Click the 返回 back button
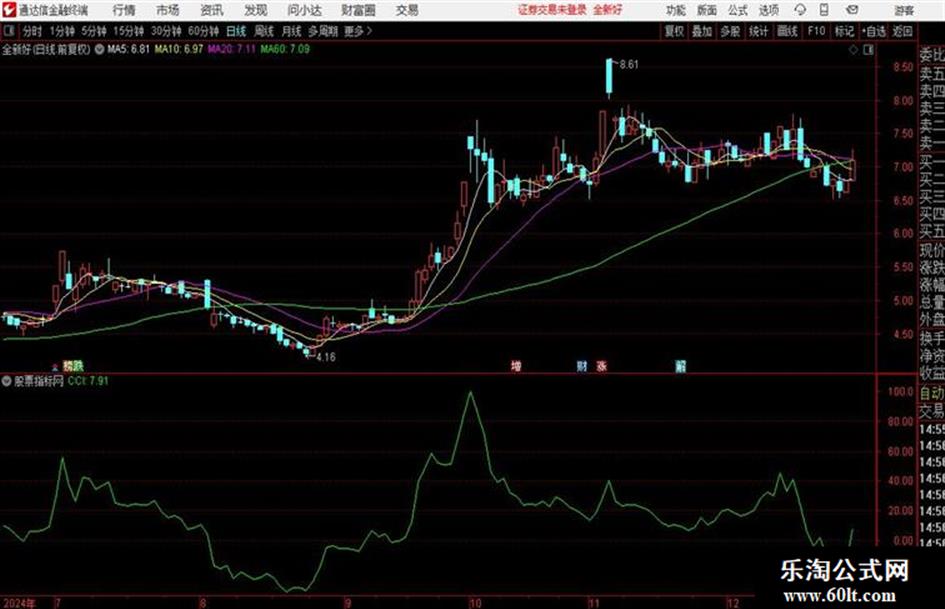The image size is (945, 609). 902,31
